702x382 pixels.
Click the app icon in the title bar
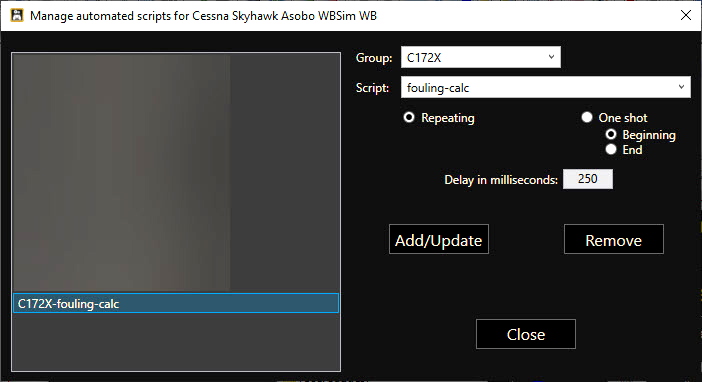click(x=17, y=15)
